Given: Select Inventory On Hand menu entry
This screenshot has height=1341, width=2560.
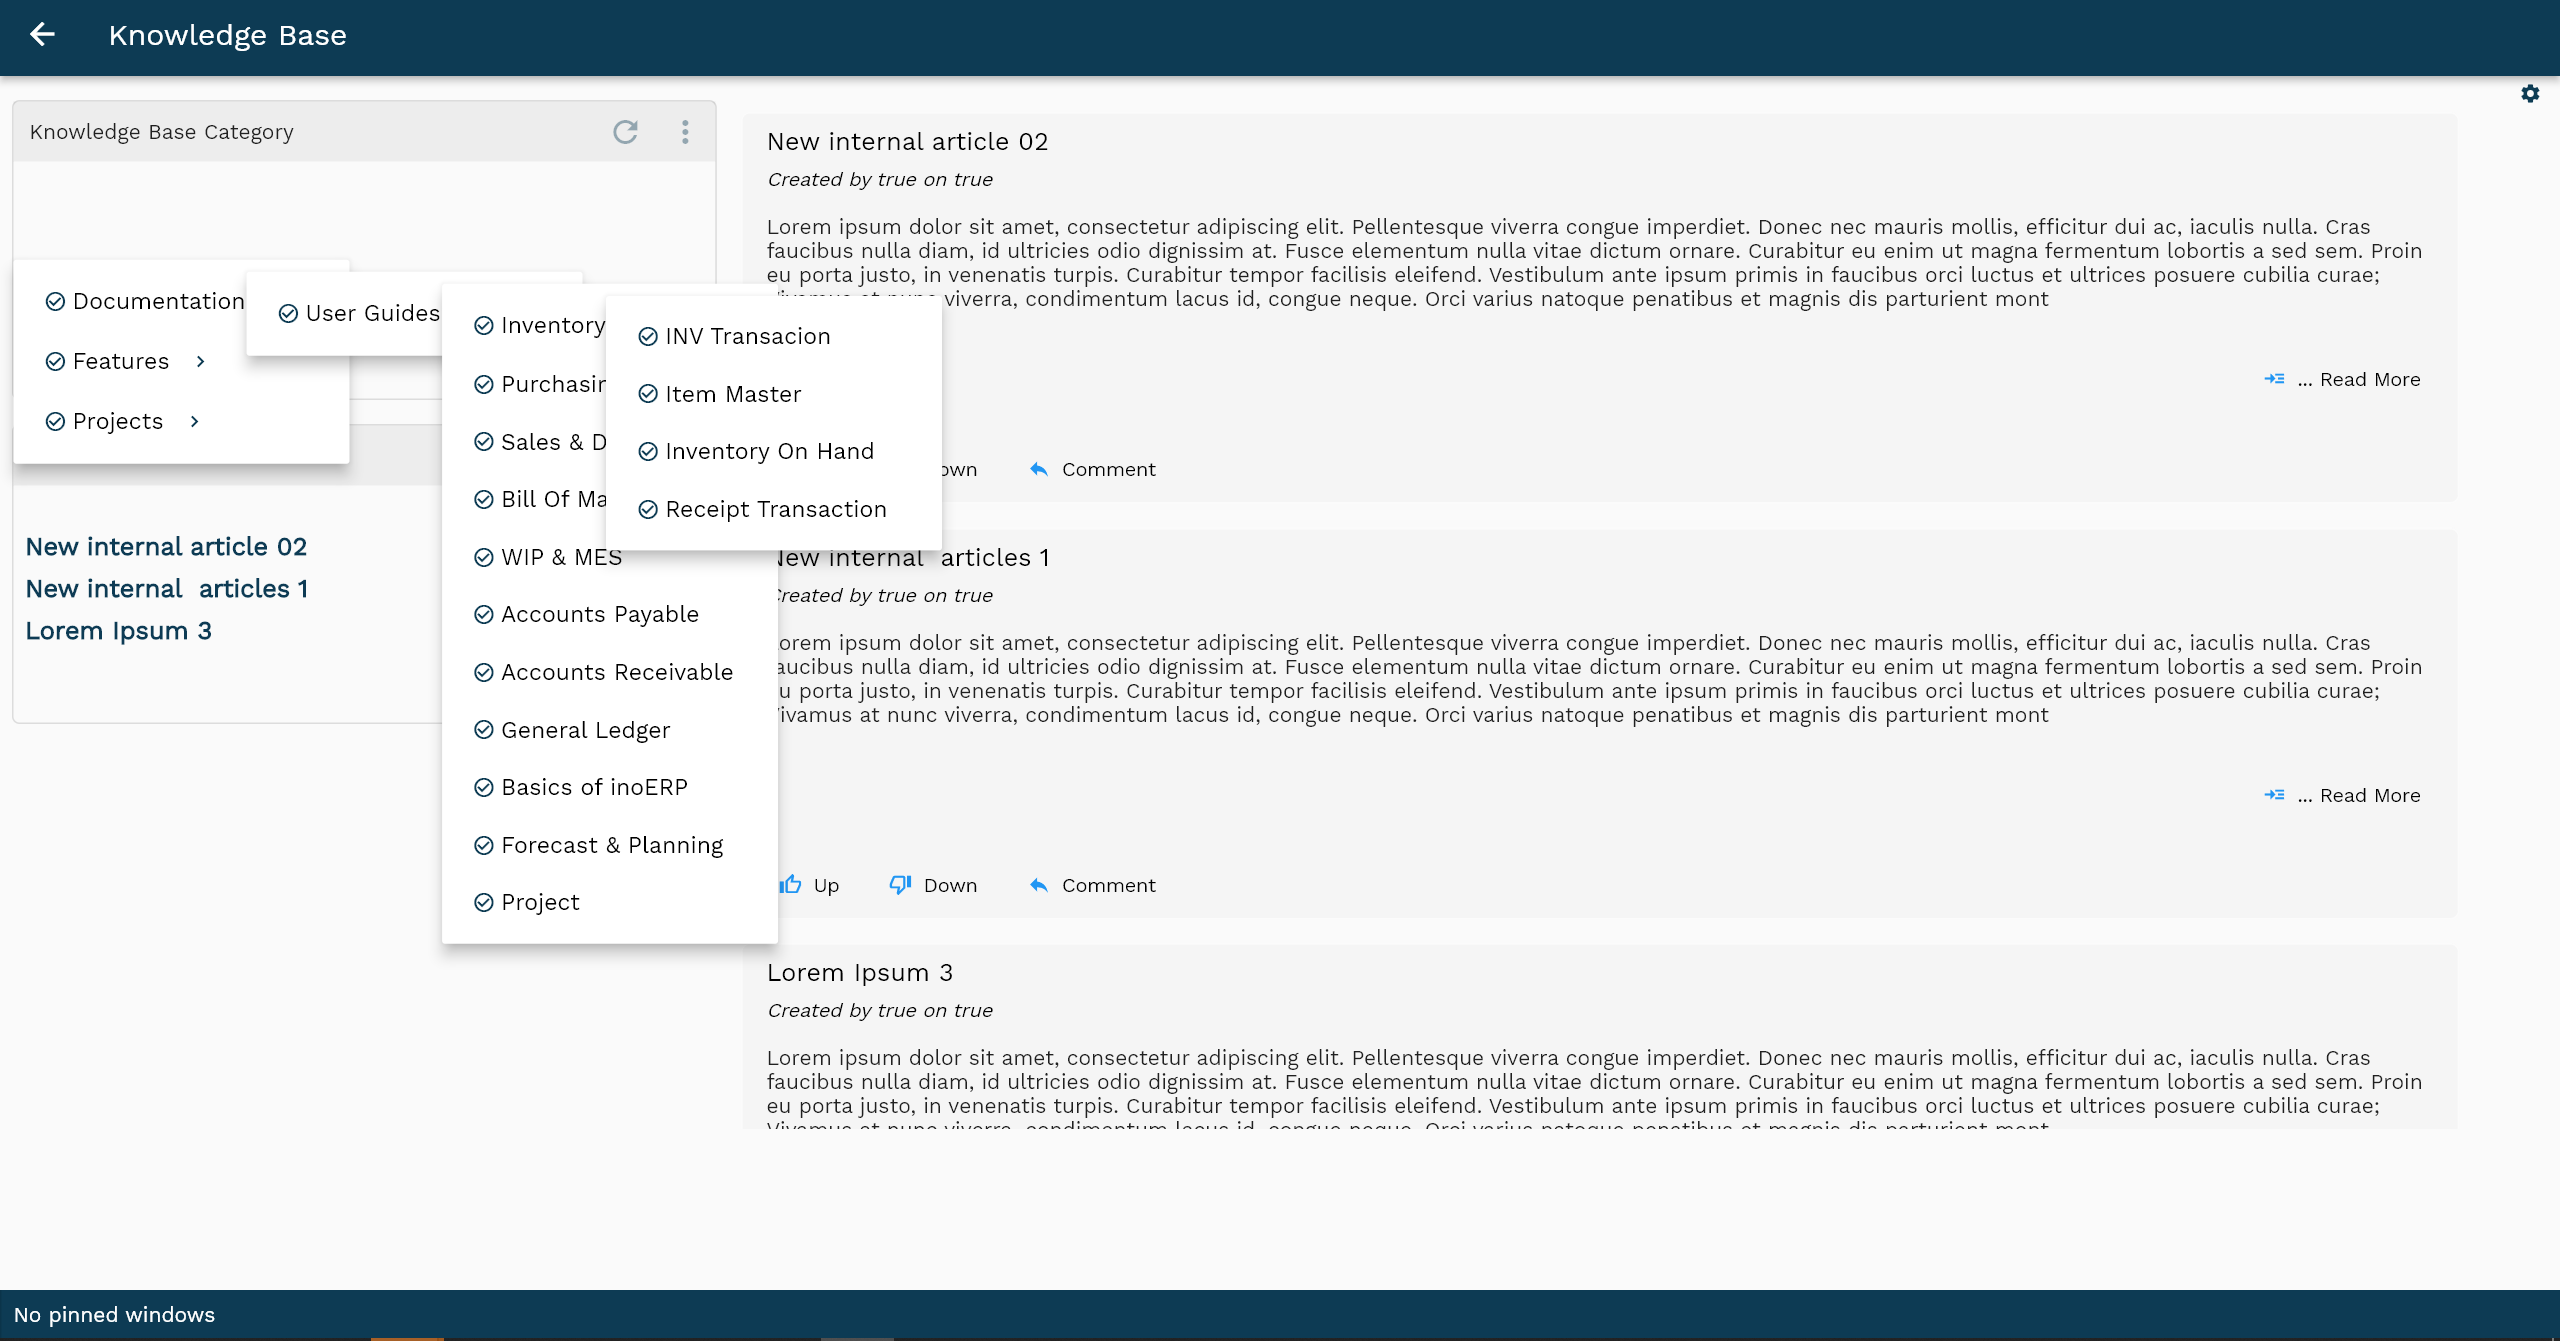Looking at the screenshot, I should point(769,452).
